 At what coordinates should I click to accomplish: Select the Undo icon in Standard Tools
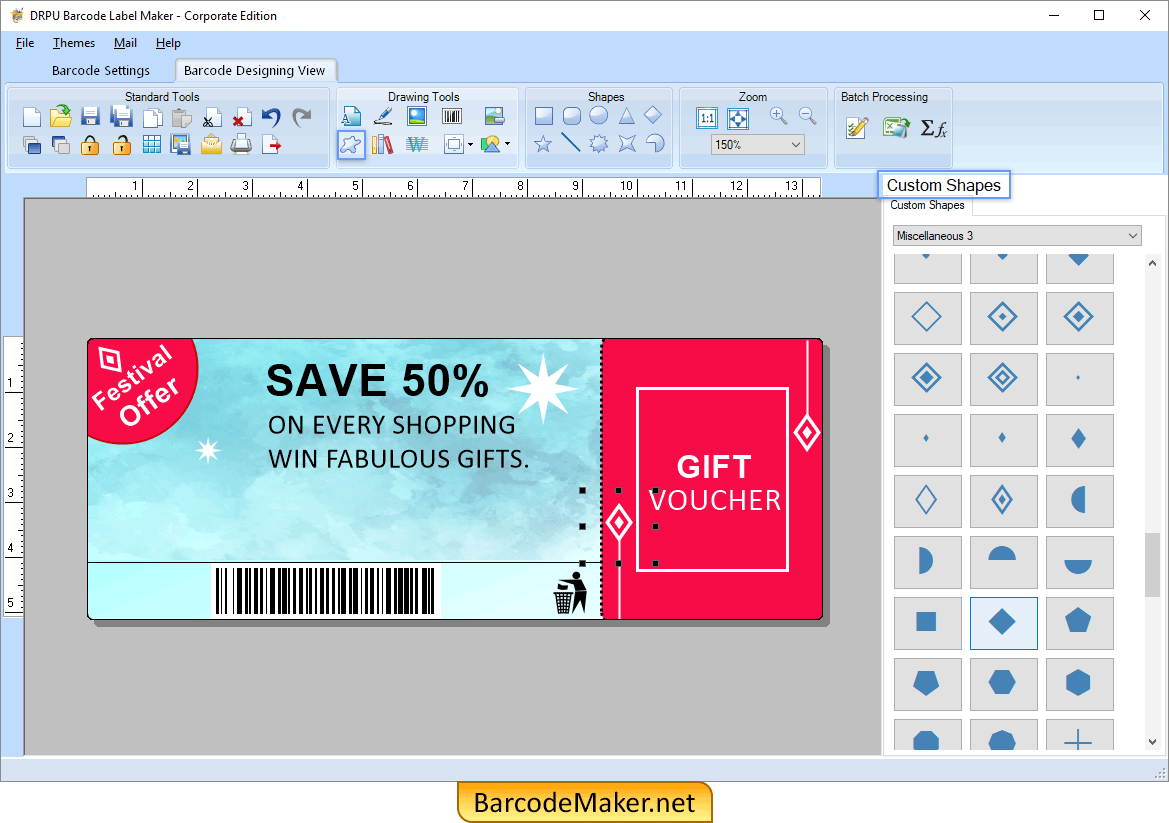pos(271,117)
